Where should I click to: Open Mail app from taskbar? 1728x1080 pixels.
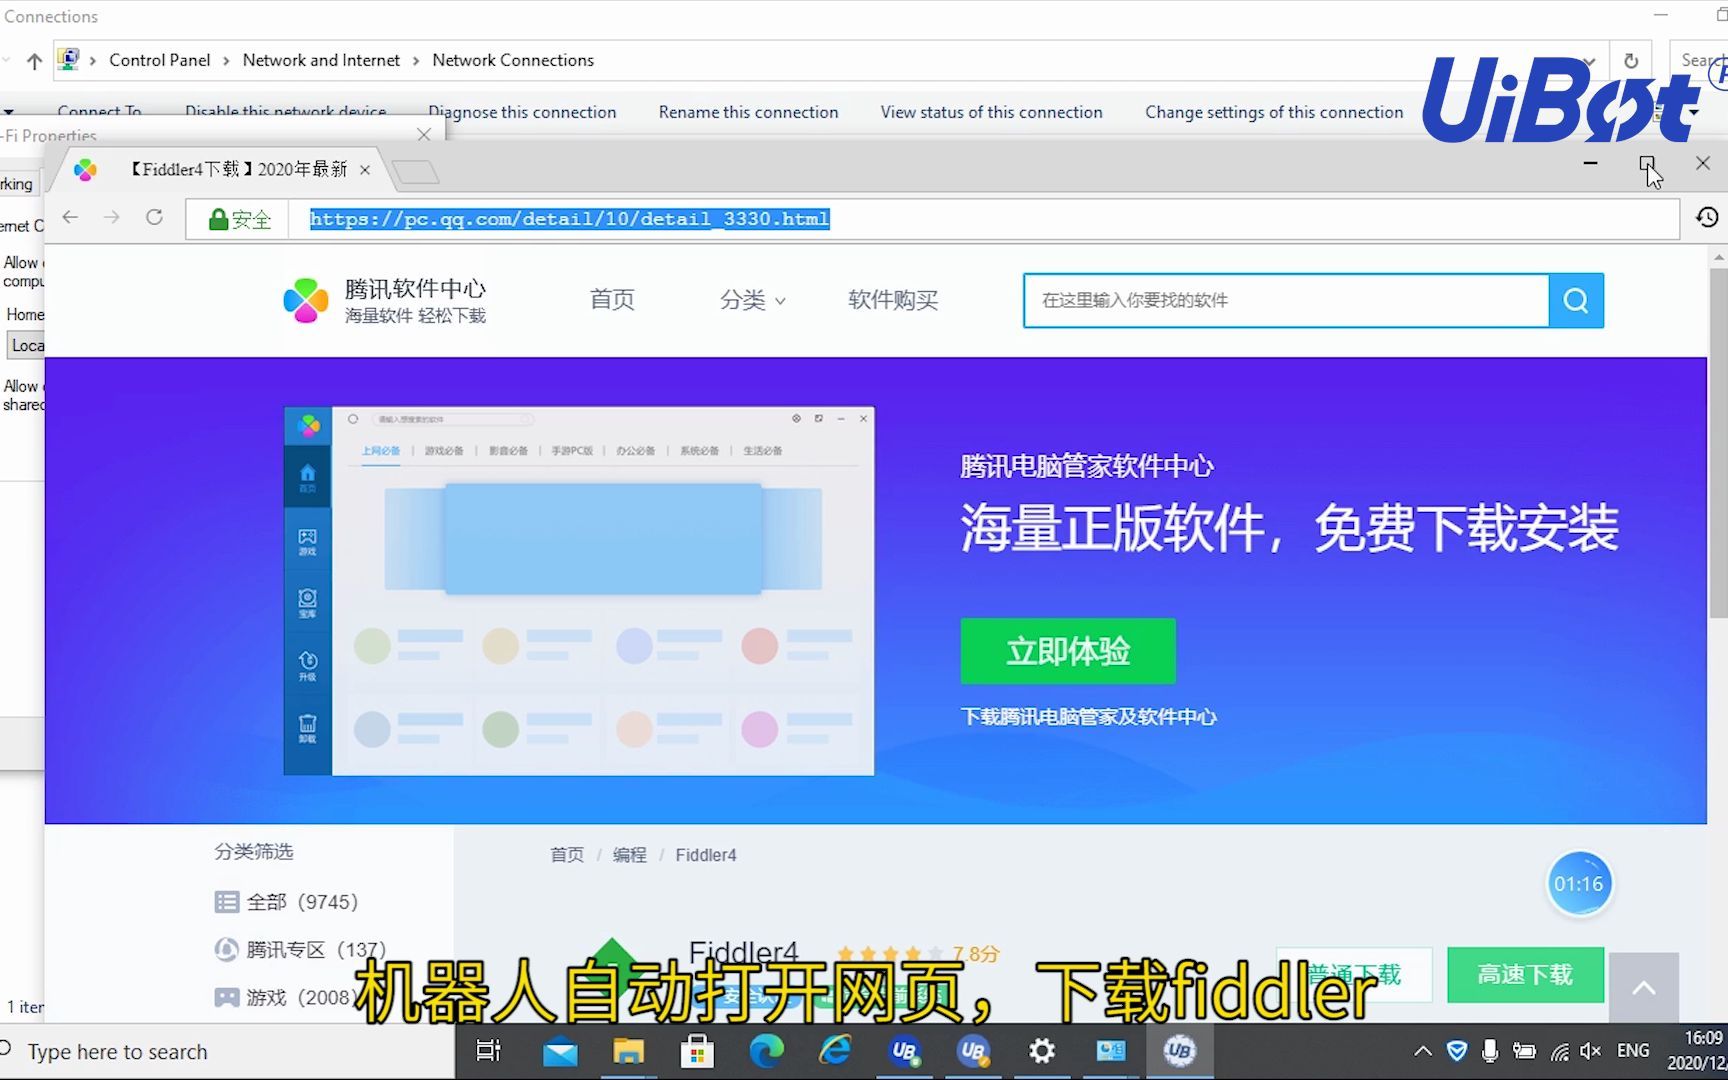coord(560,1051)
